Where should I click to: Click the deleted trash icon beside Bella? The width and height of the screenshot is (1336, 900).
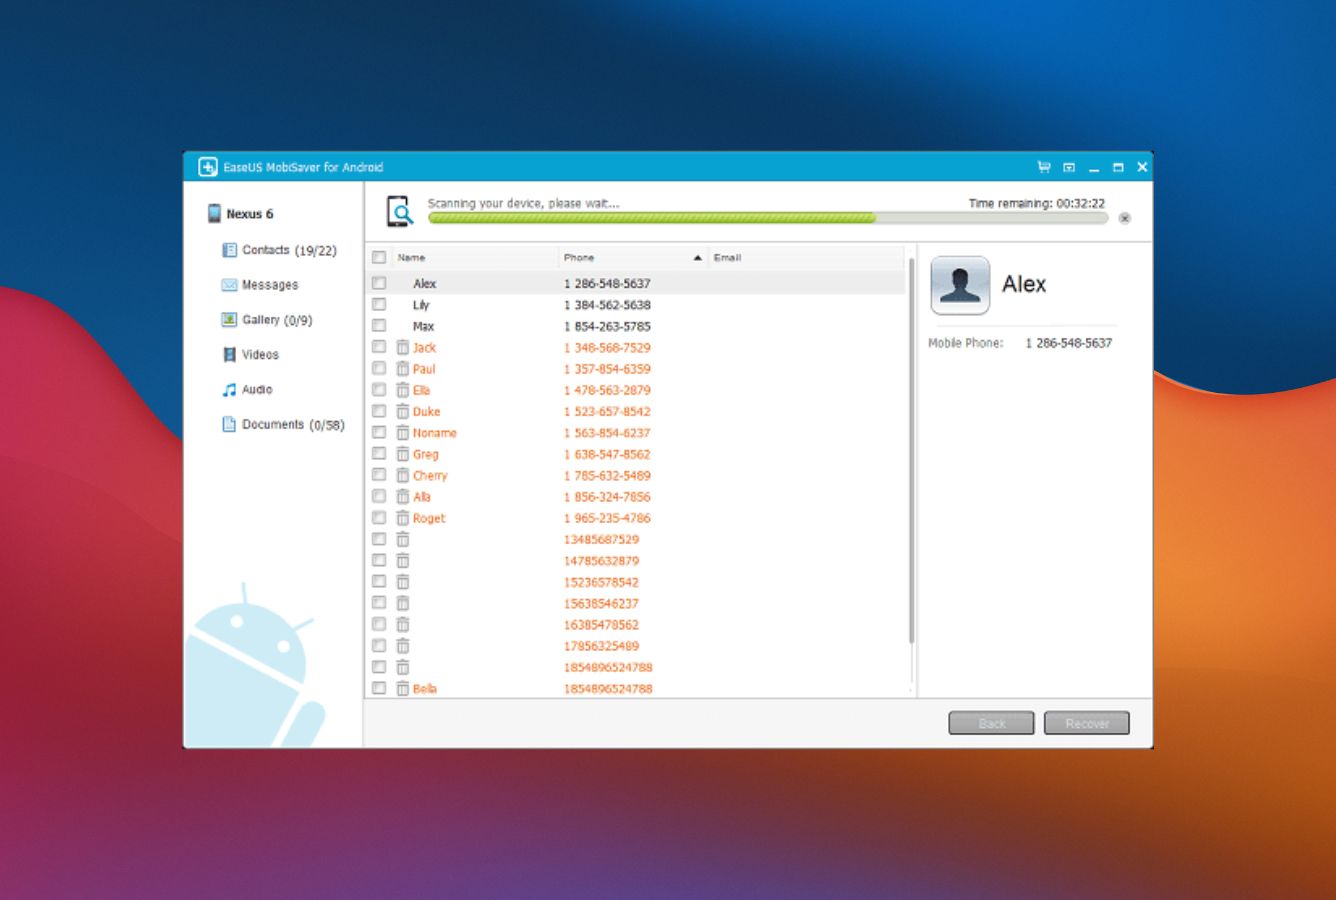click(x=402, y=688)
